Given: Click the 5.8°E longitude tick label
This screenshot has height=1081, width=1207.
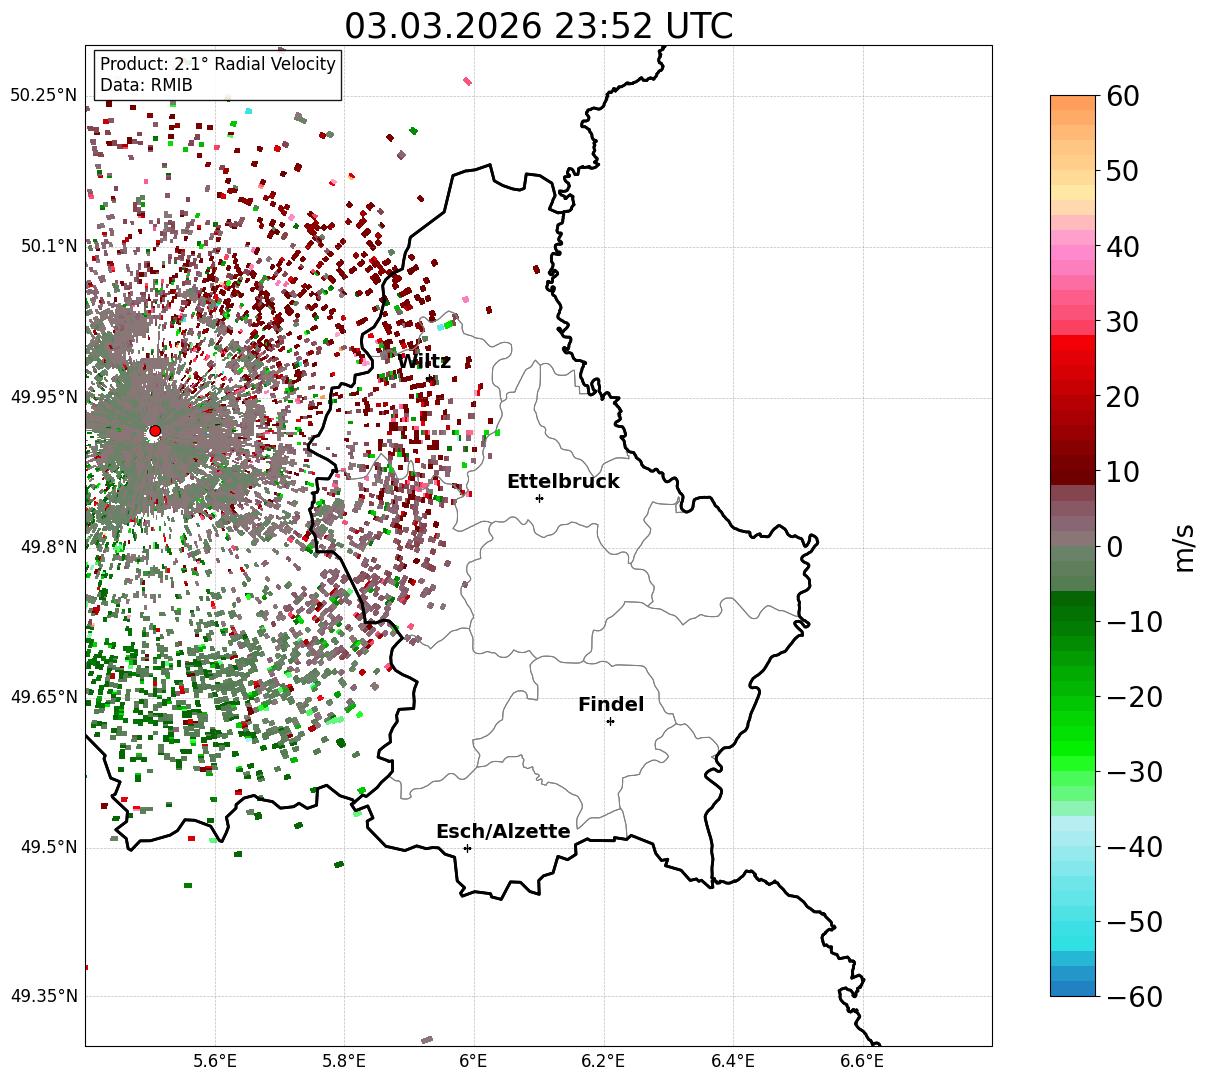Looking at the screenshot, I should [344, 1061].
